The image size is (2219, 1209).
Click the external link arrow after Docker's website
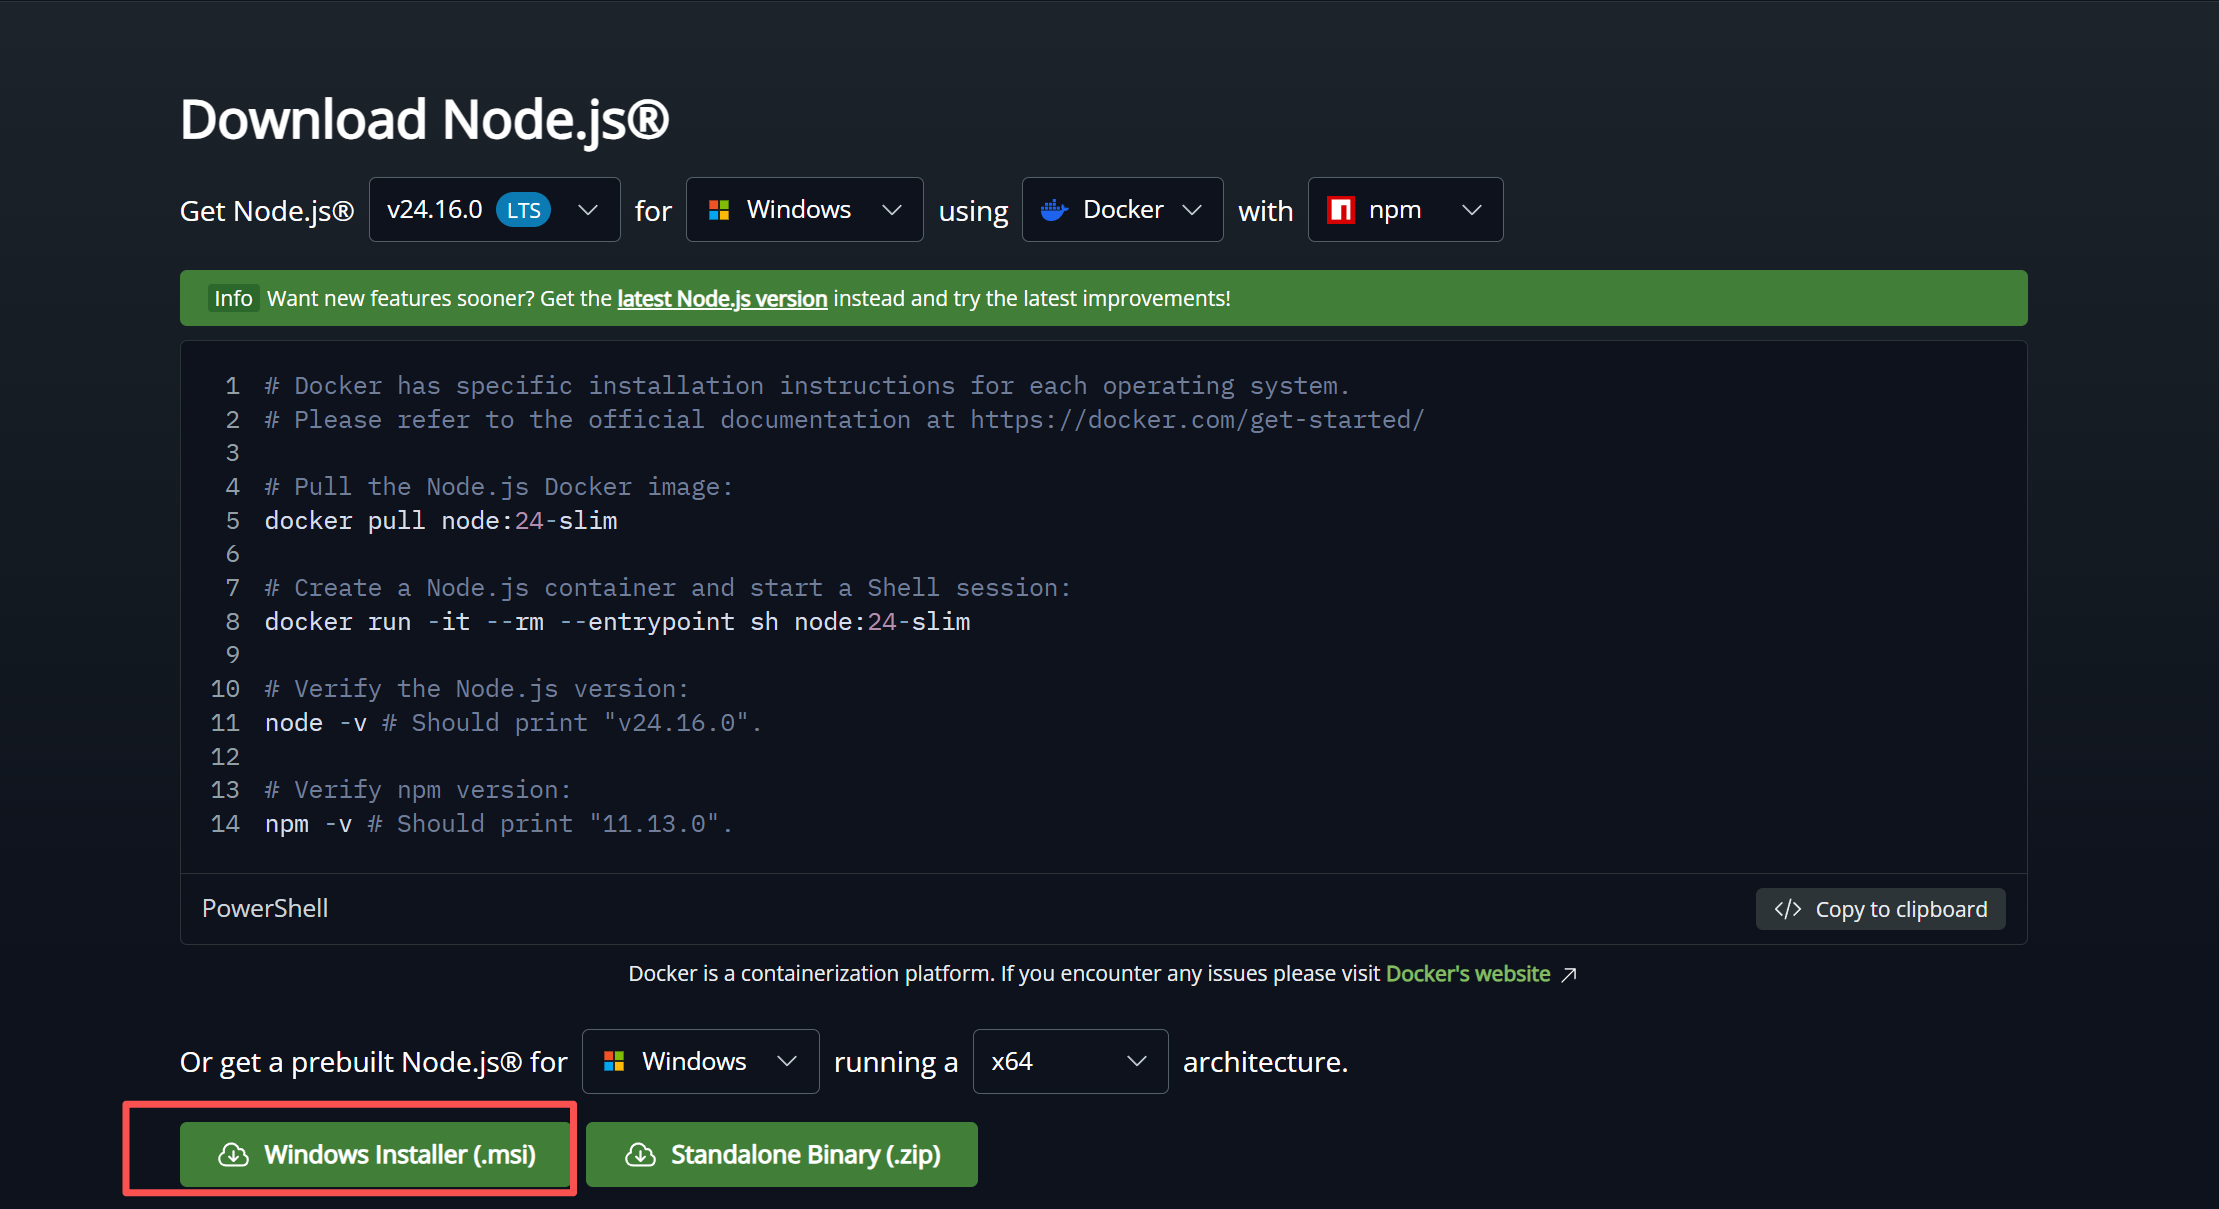[x=1569, y=974]
